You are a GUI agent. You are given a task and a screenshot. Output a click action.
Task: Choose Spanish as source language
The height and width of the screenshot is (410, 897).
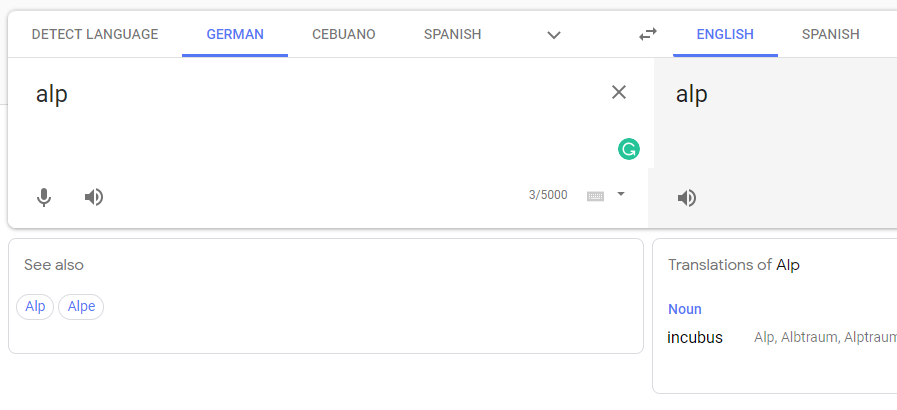(x=453, y=34)
